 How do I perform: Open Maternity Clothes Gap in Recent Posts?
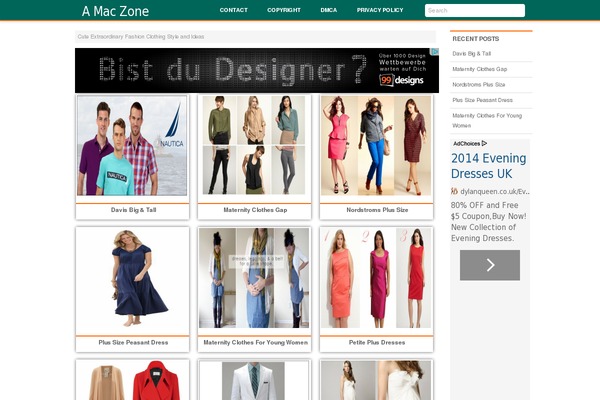(x=480, y=69)
